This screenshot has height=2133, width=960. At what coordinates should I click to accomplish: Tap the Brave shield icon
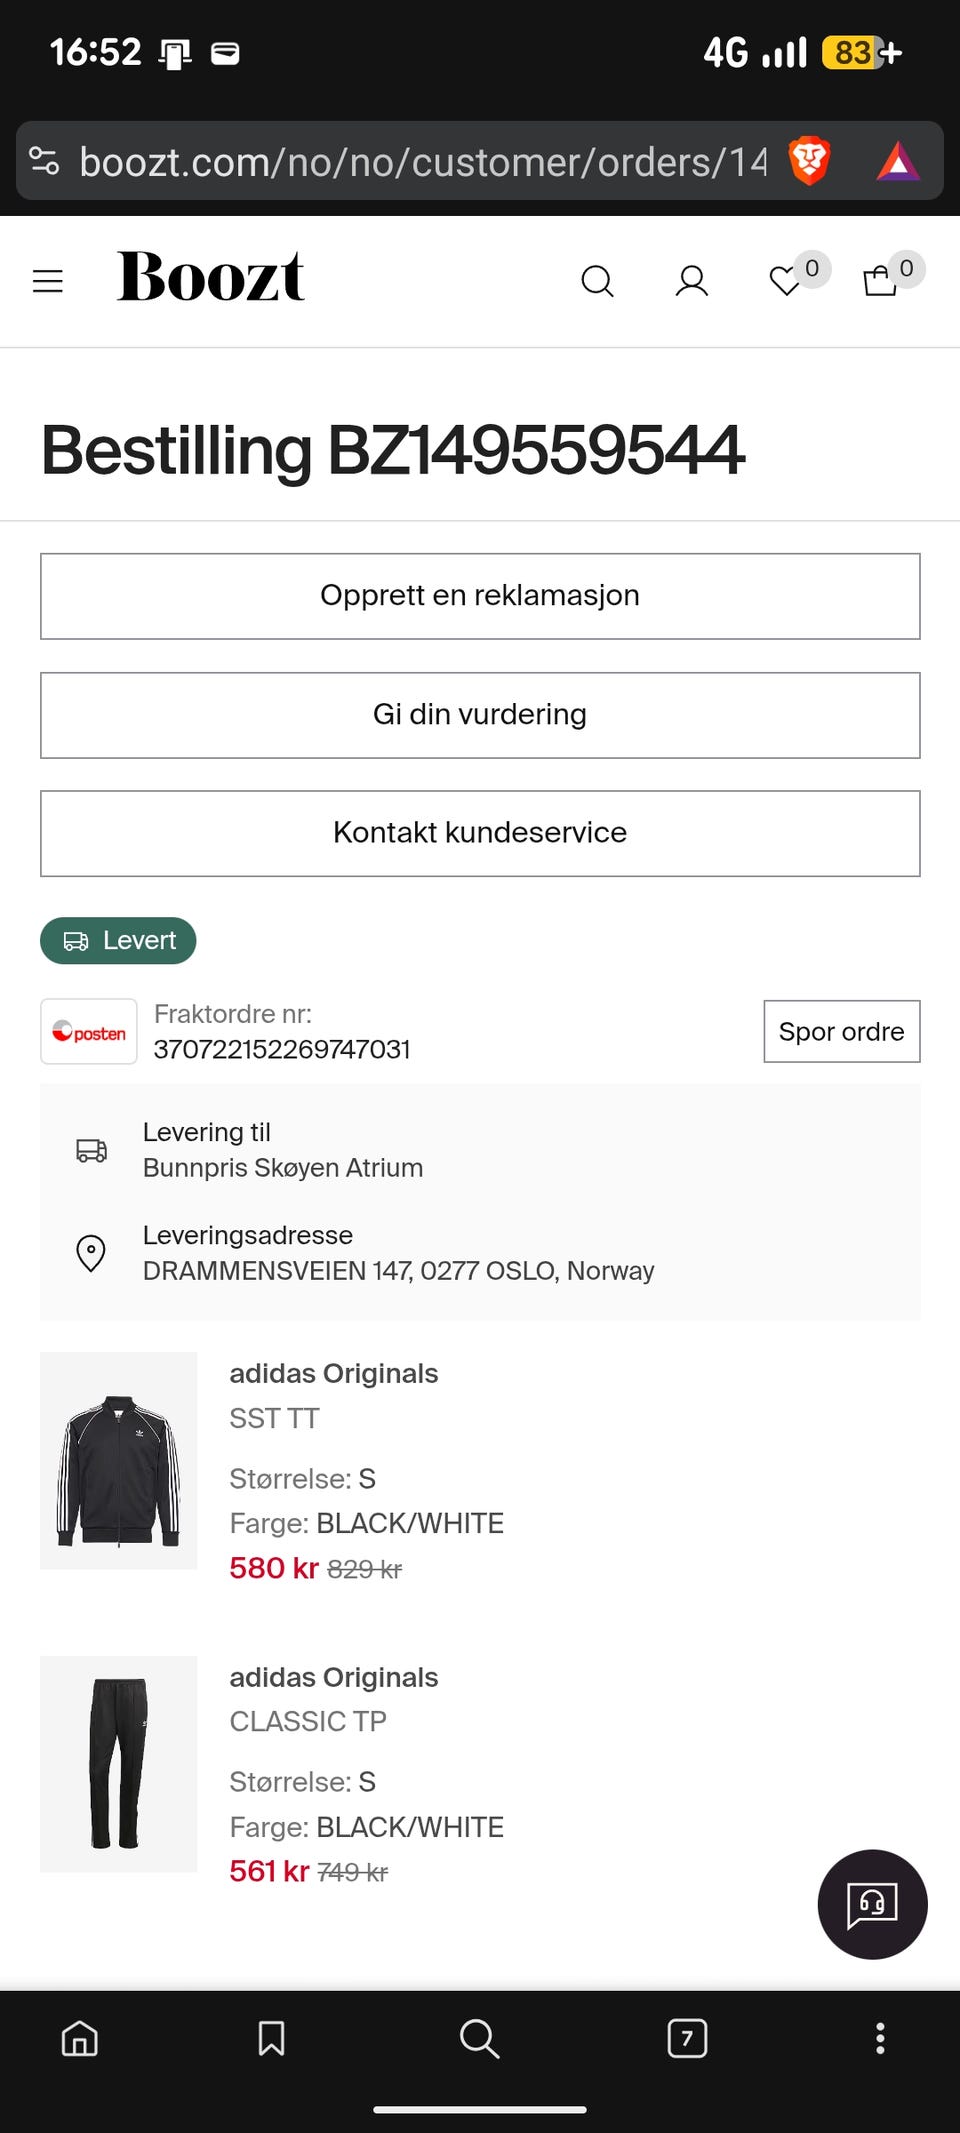[809, 161]
